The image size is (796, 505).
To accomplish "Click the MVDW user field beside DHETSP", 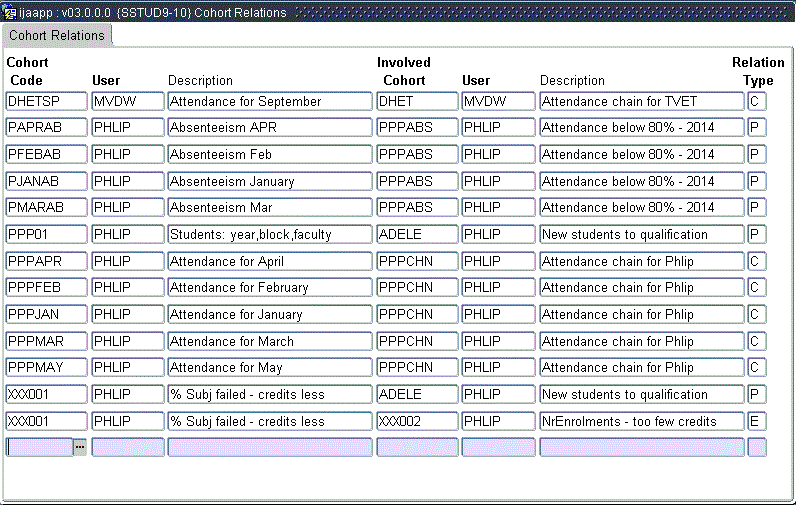I will pyautogui.click(x=128, y=101).
